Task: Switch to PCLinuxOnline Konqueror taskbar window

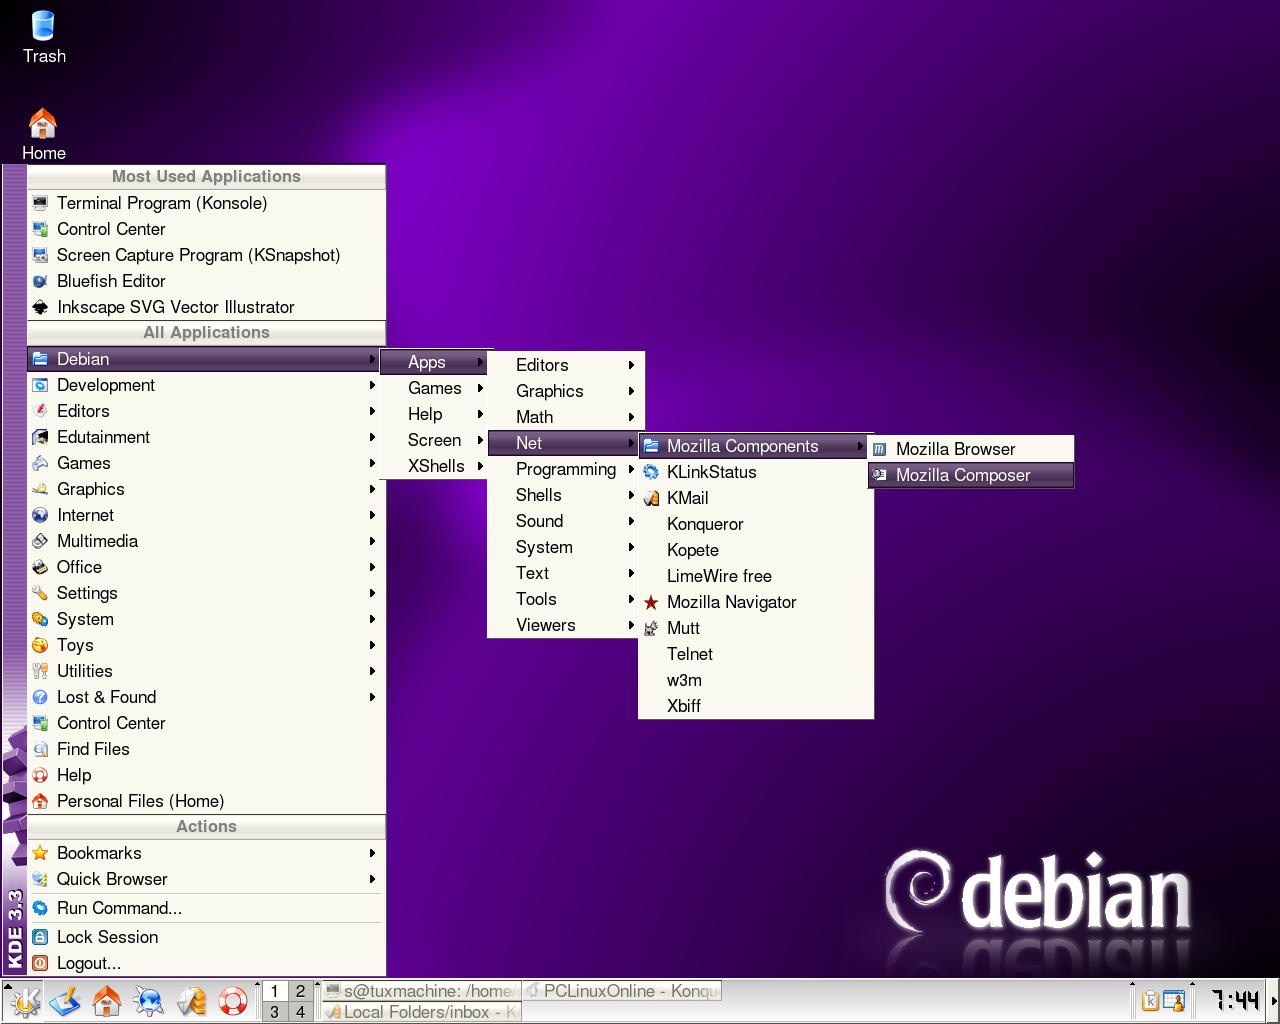Action: pyautogui.click(x=621, y=991)
